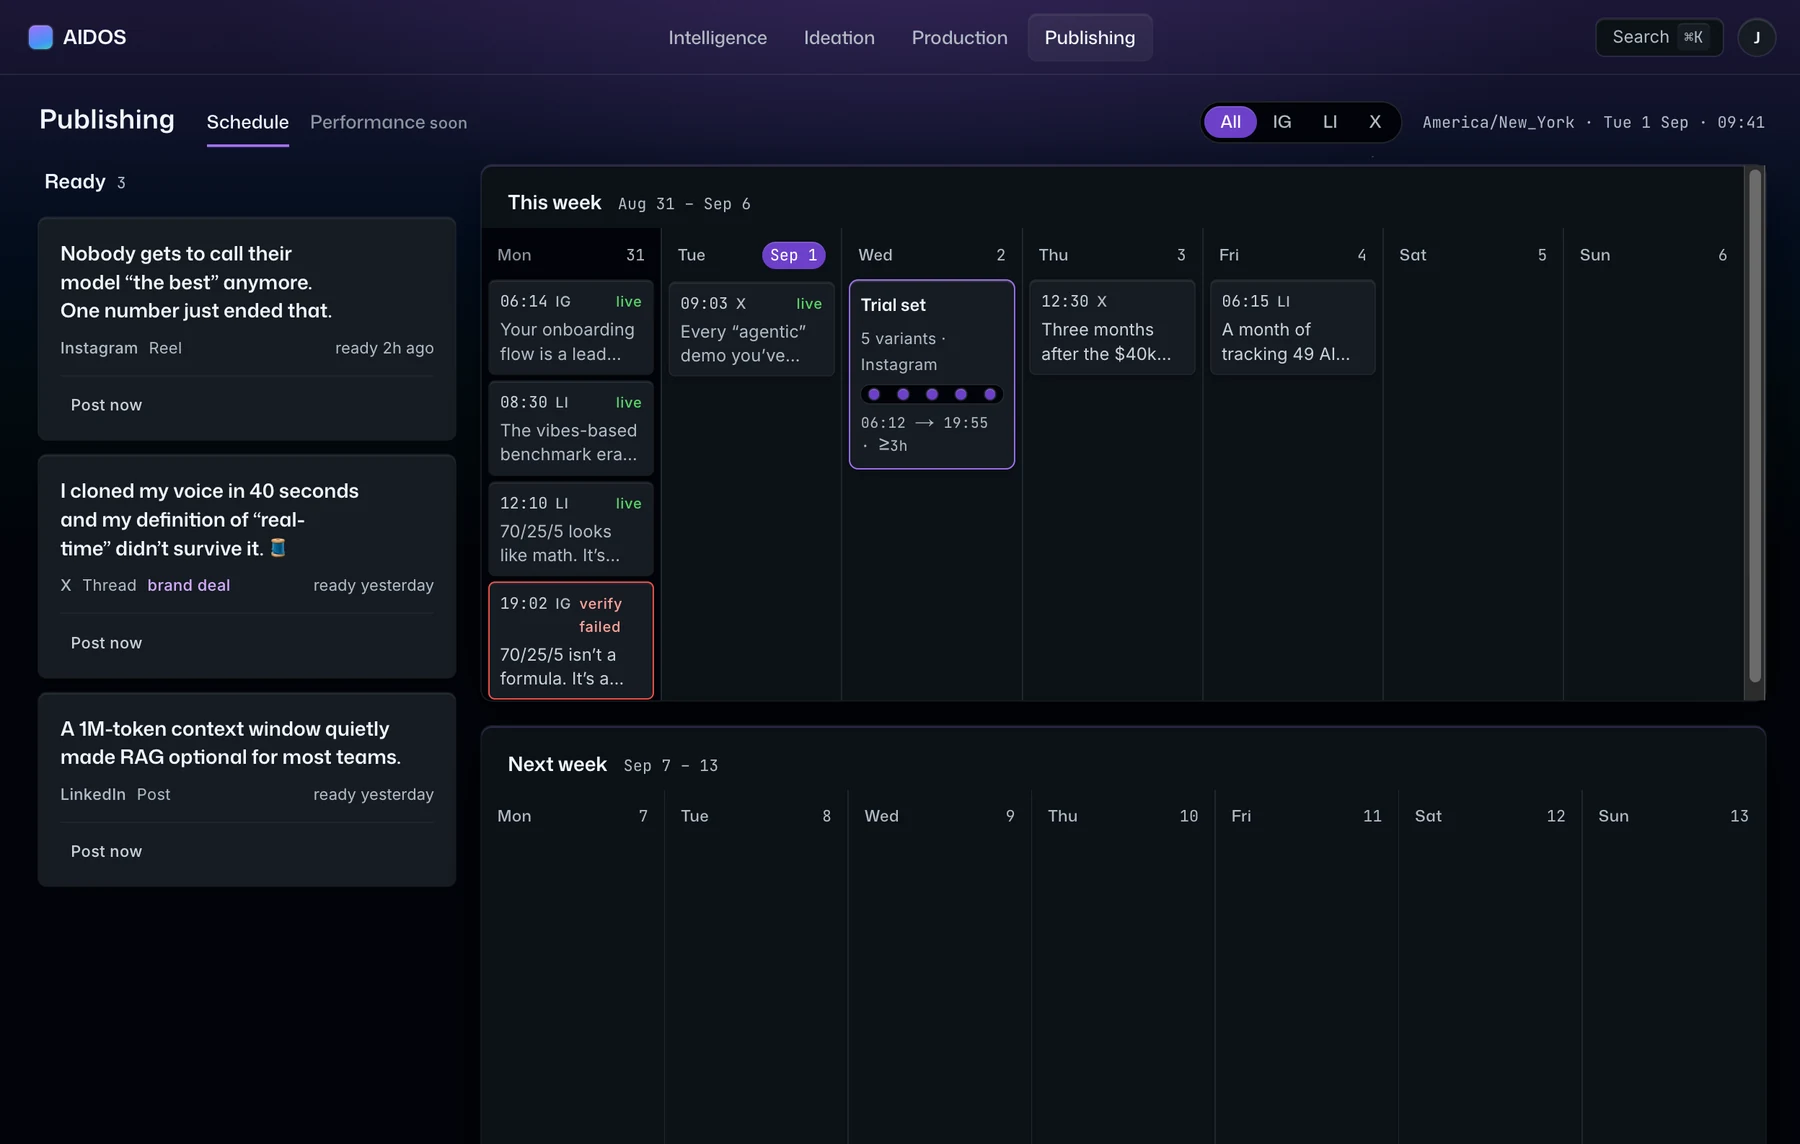Viewport: 1800px width, 1144px height.
Task: Click the first variant dot in Trial set
Action: tap(874, 394)
